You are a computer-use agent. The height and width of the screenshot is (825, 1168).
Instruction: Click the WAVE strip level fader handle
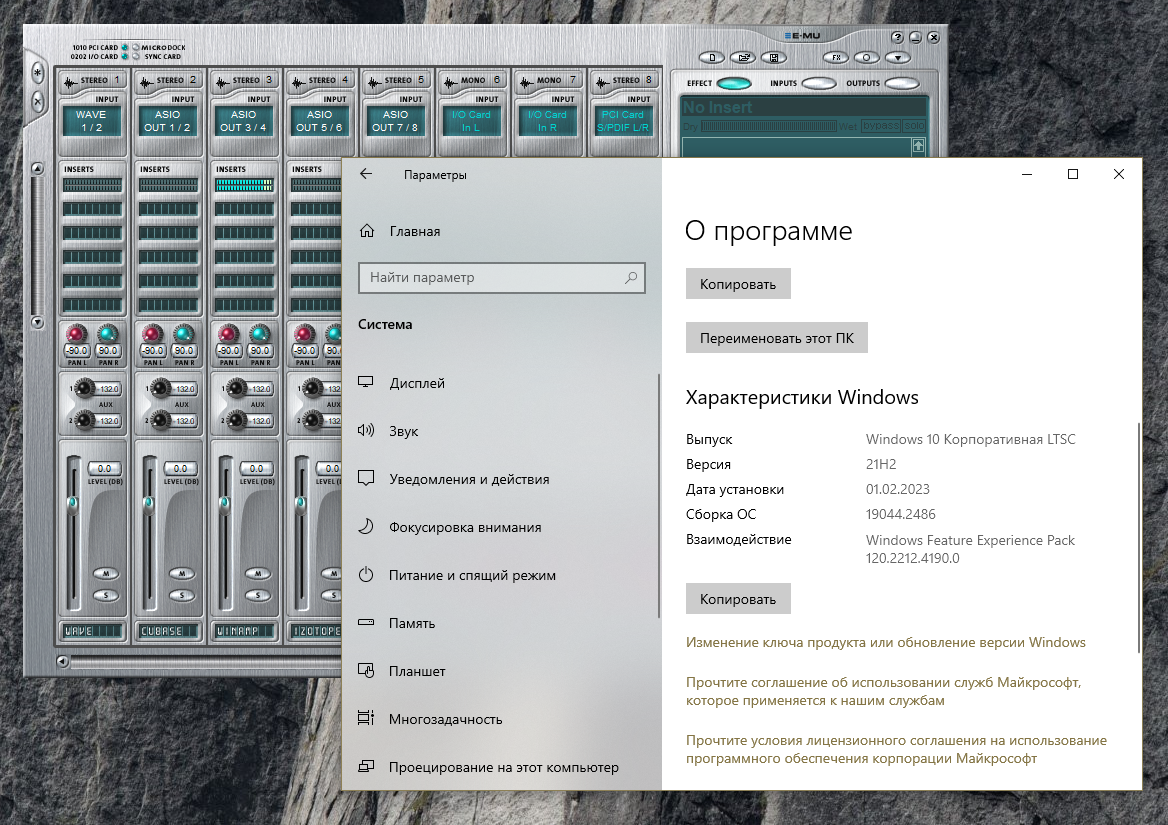coord(72,505)
